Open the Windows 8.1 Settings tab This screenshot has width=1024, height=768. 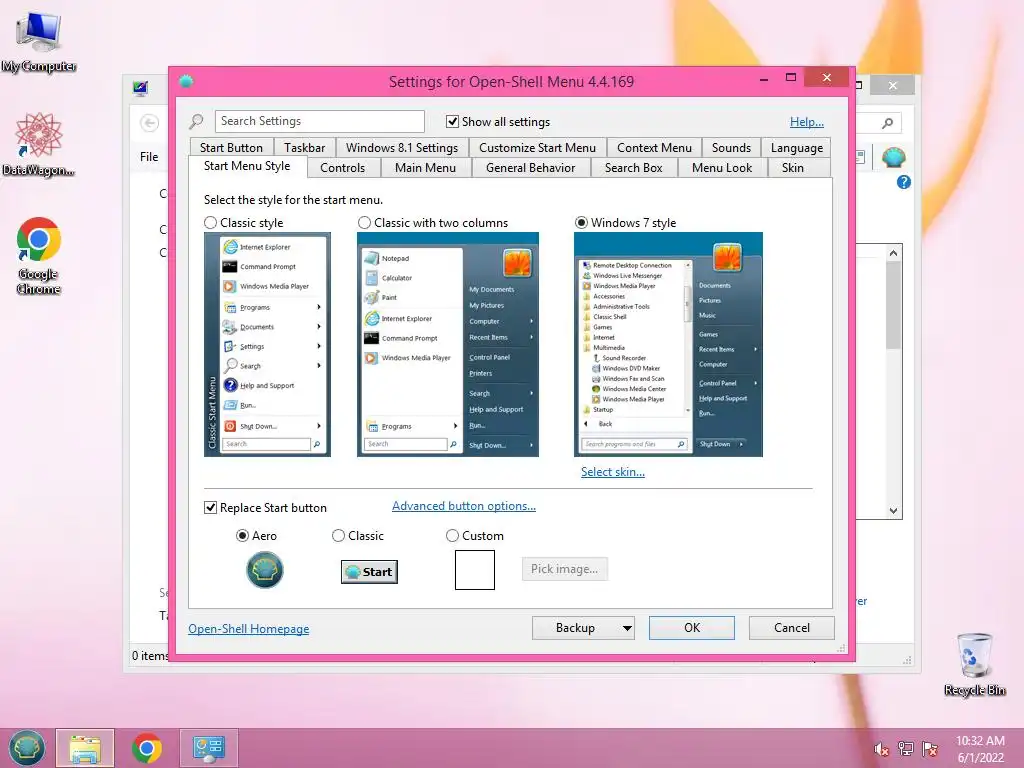402,148
